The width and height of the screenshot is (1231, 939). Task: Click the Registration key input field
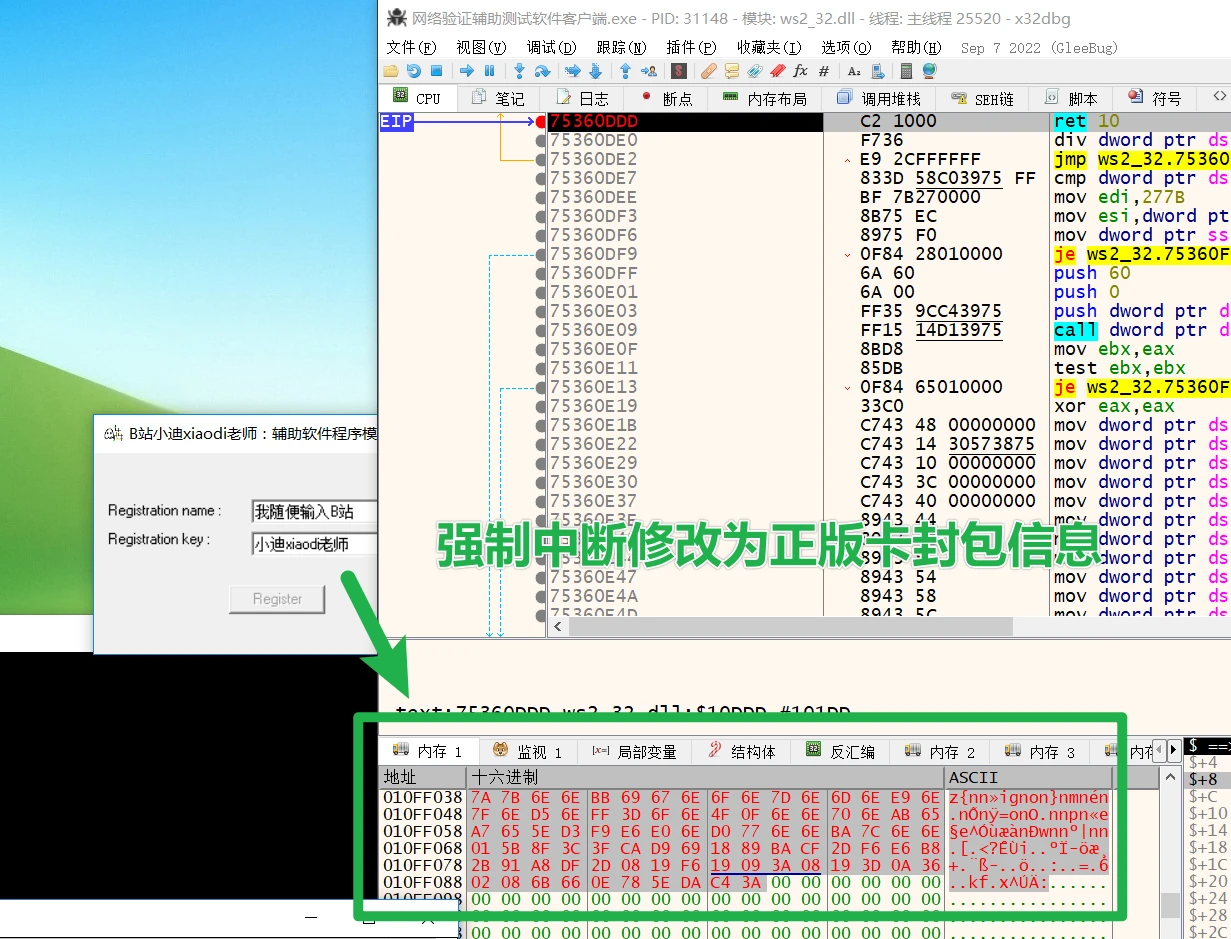(314, 544)
